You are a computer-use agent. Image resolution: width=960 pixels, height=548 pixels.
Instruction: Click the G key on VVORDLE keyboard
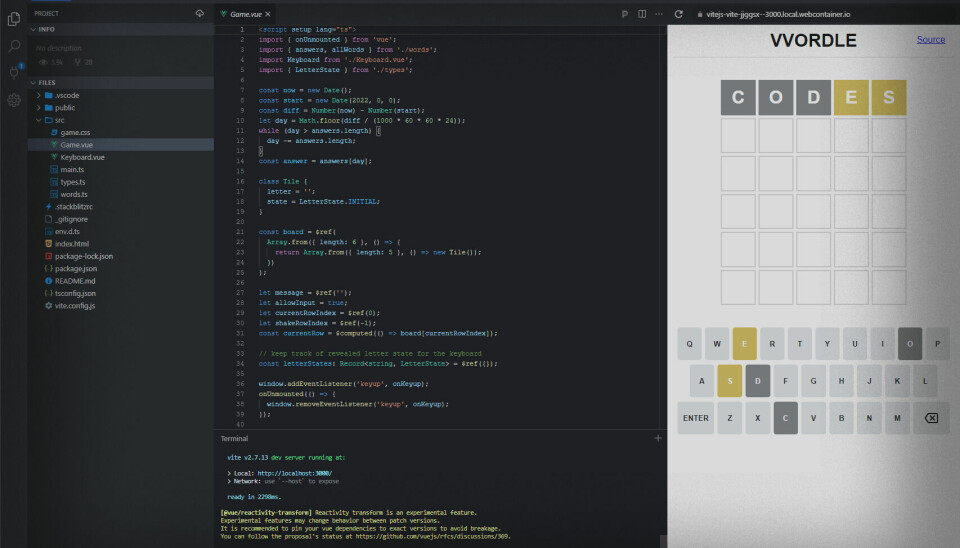coord(814,381)
